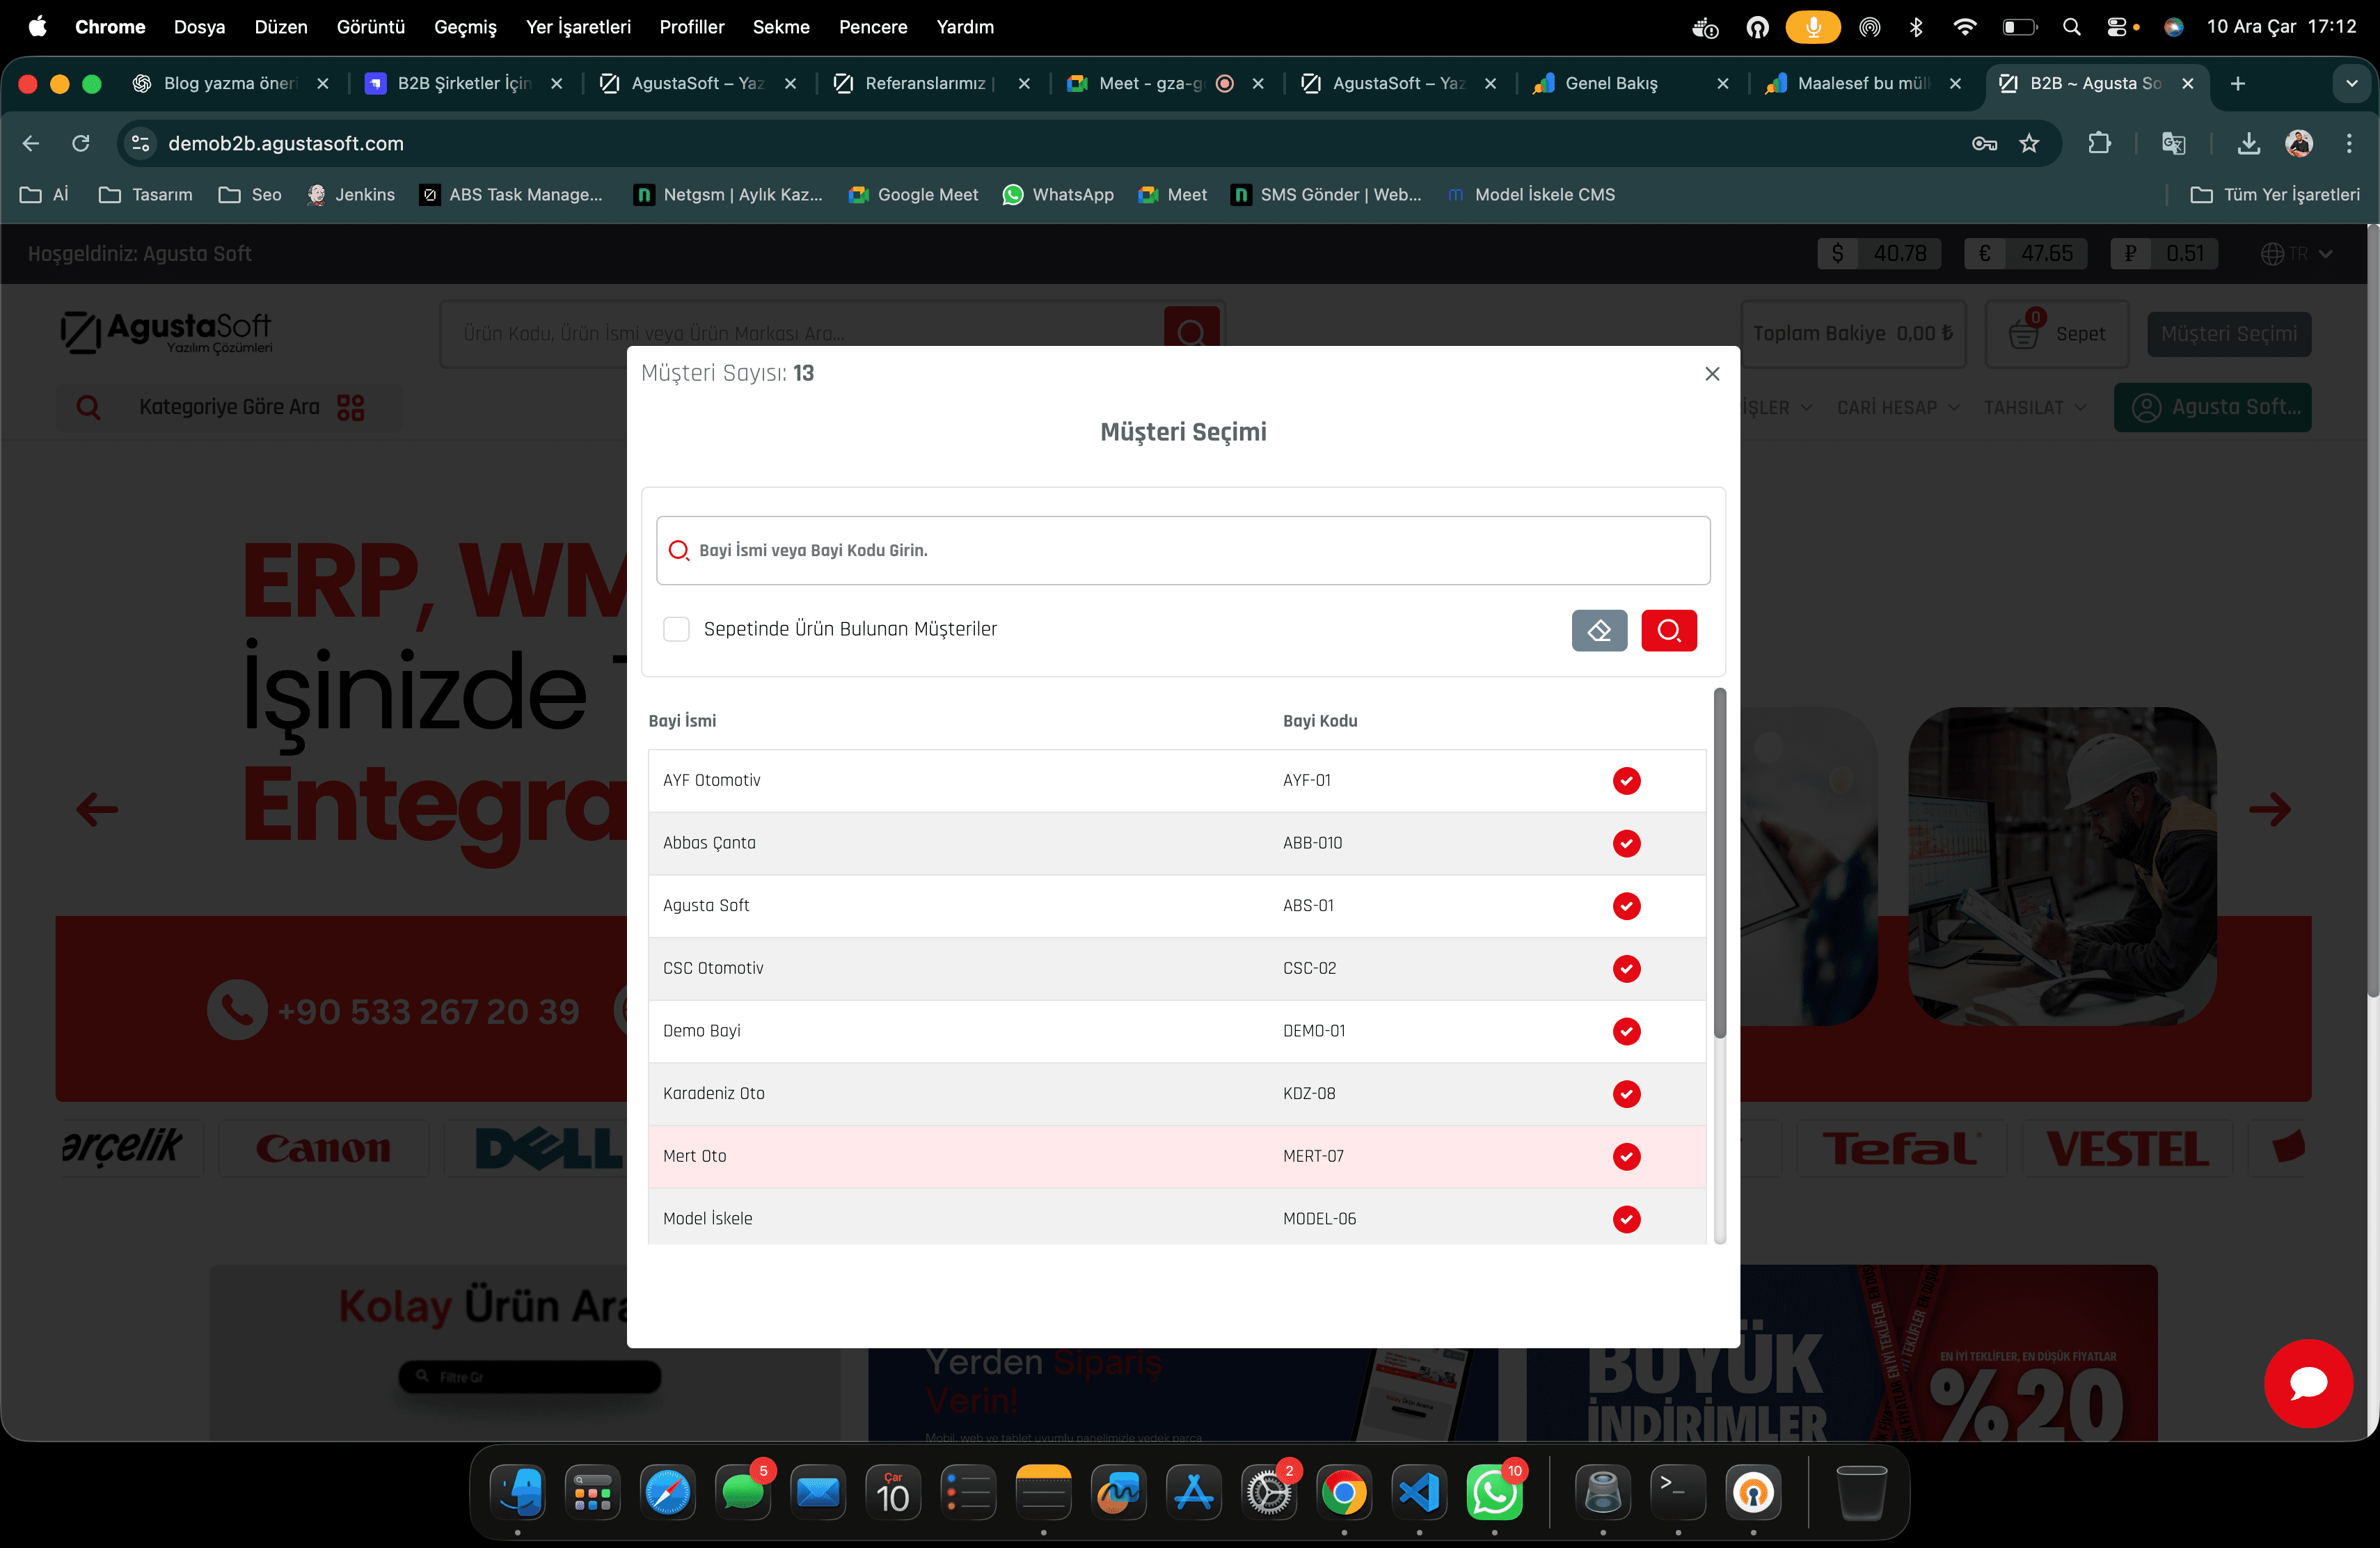Click the MERT-07 dealer code
The height and width of the screenshot is (1548, 2380).
[x=1313, y=1156]
